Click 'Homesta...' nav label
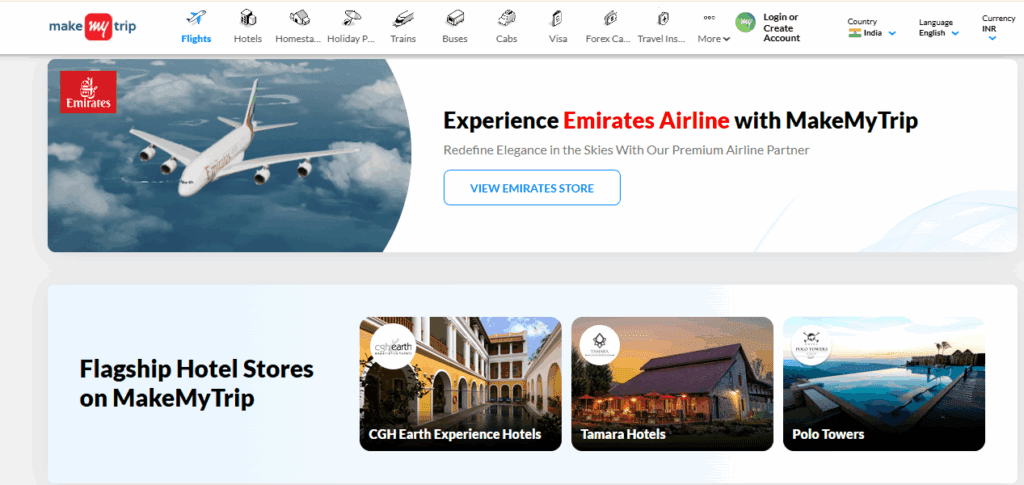This screenshot has height=485, width=1024. [298, 39]
